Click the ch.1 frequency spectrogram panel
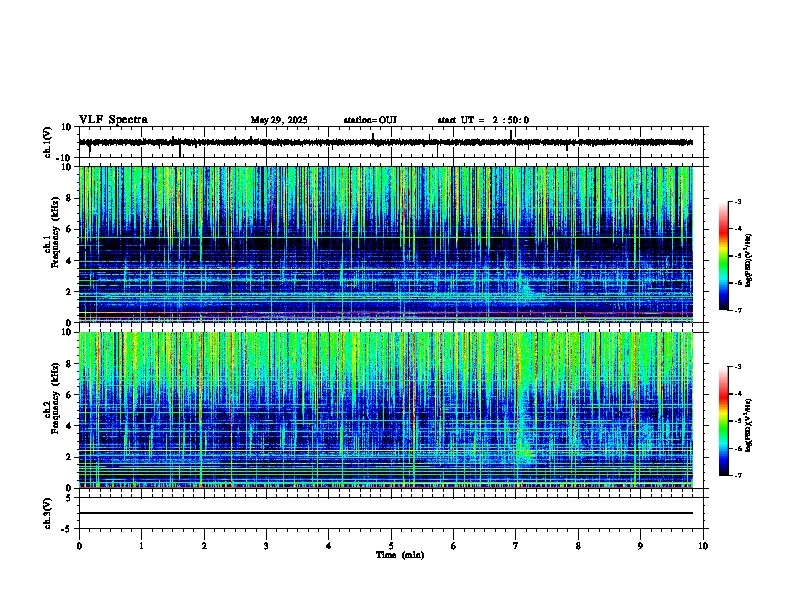 coord(386,244)
